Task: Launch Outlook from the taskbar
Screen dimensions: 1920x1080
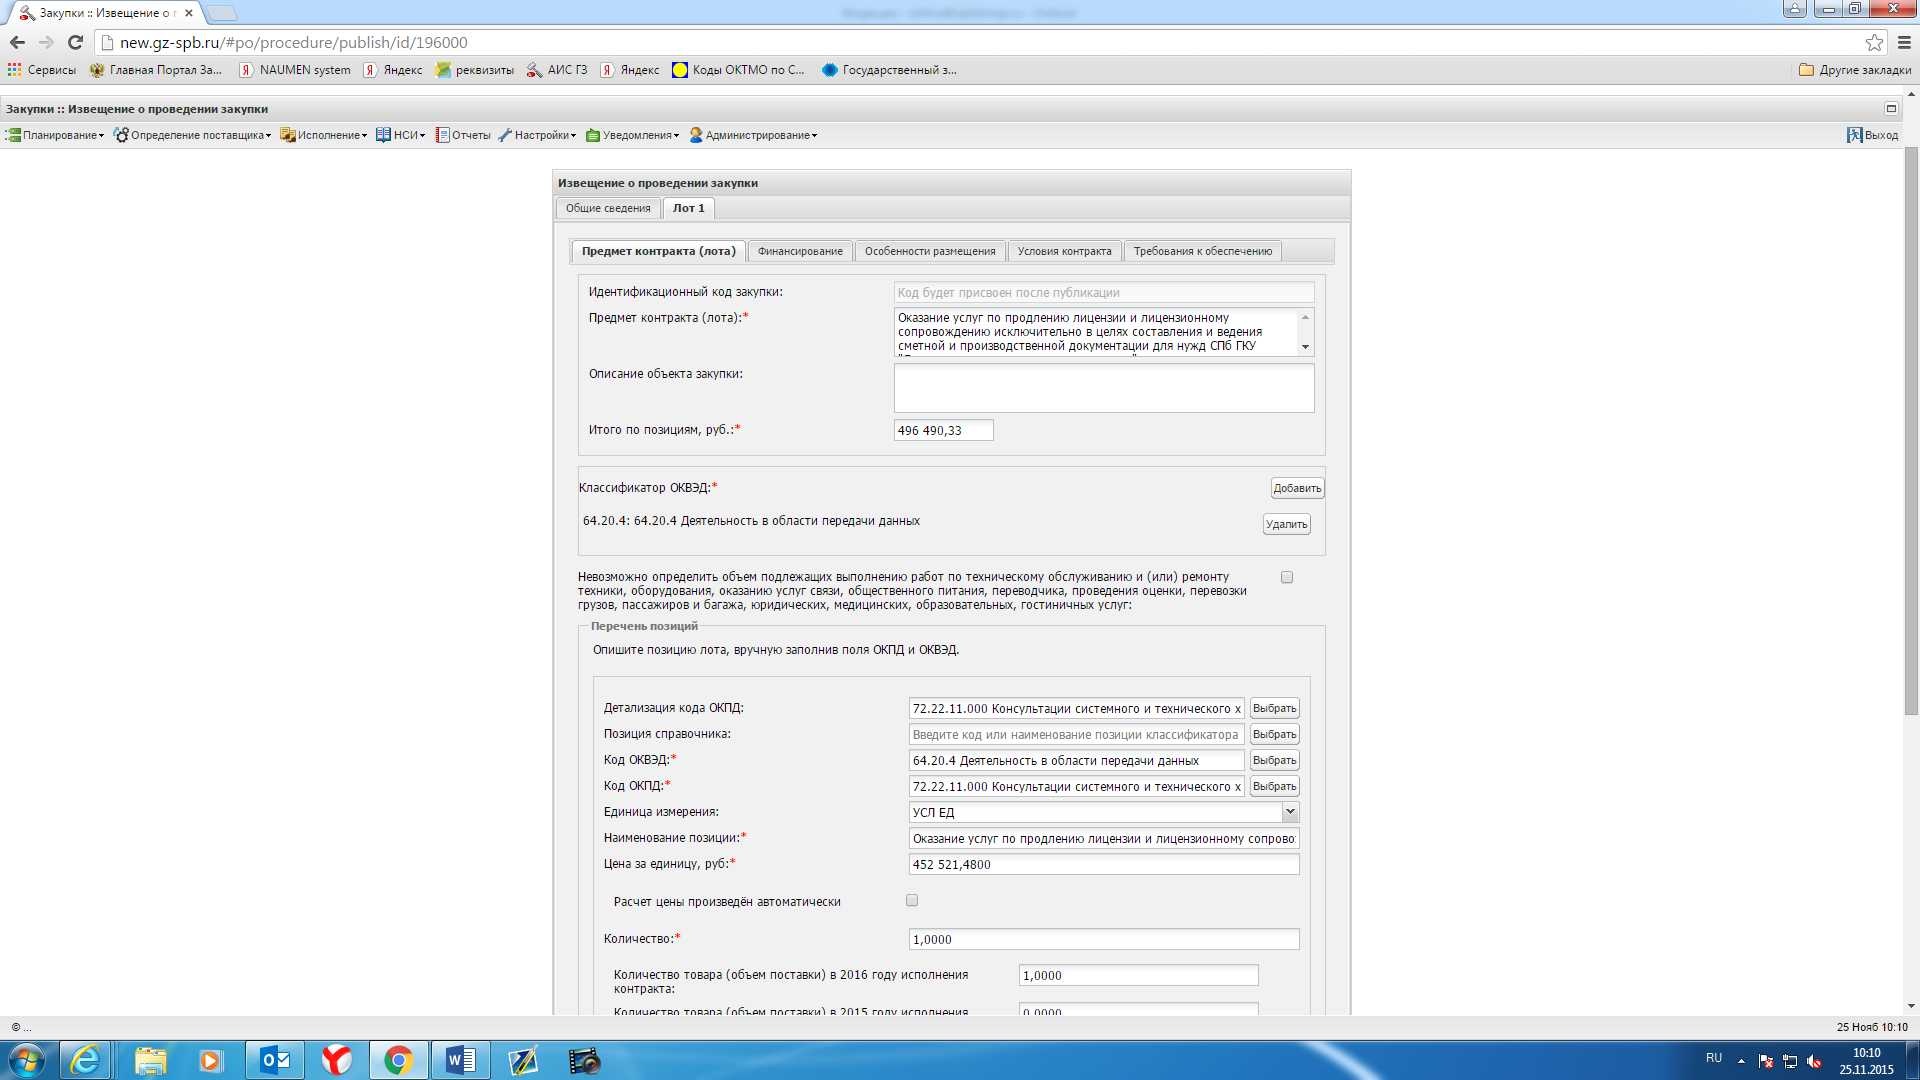Action: click(274, 1060)
